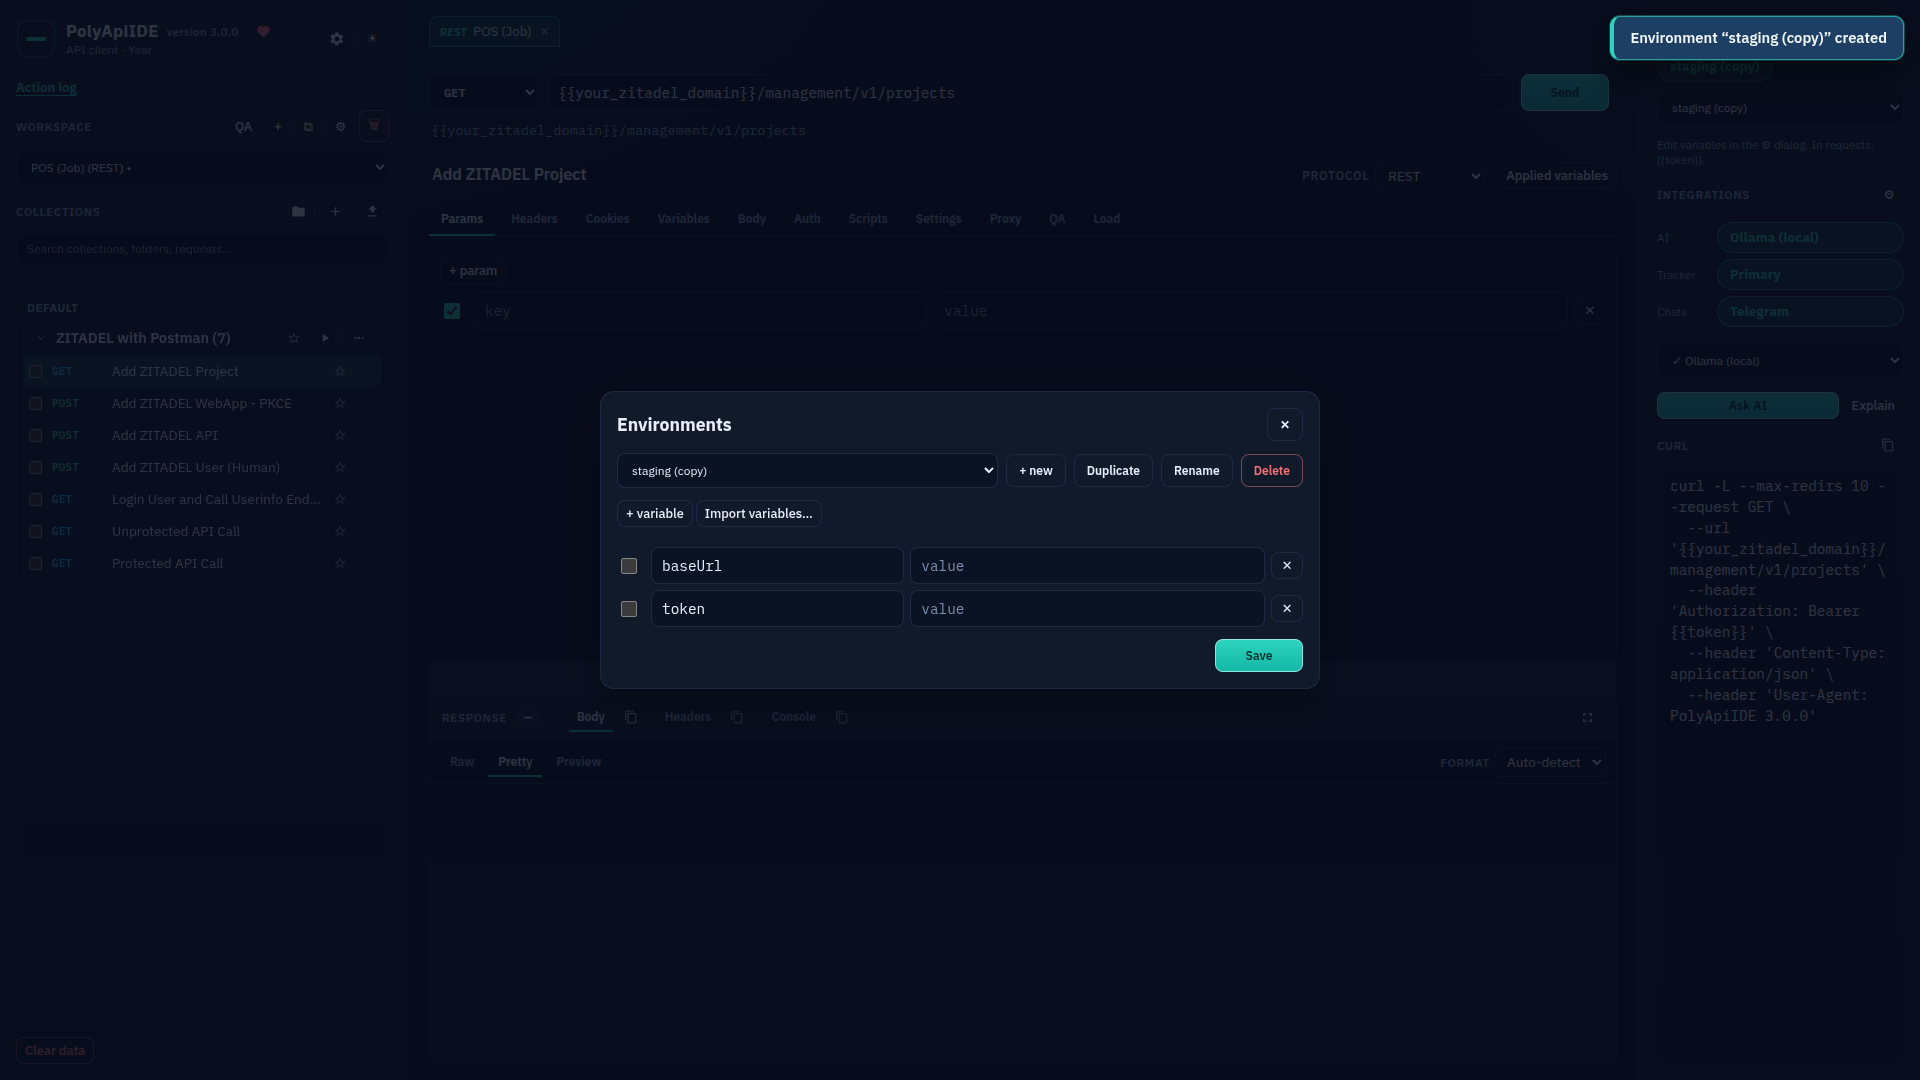Toggle the light/dark theme sun icon
This screenshot has height=1080, width=1920.
tap(372, 39)
